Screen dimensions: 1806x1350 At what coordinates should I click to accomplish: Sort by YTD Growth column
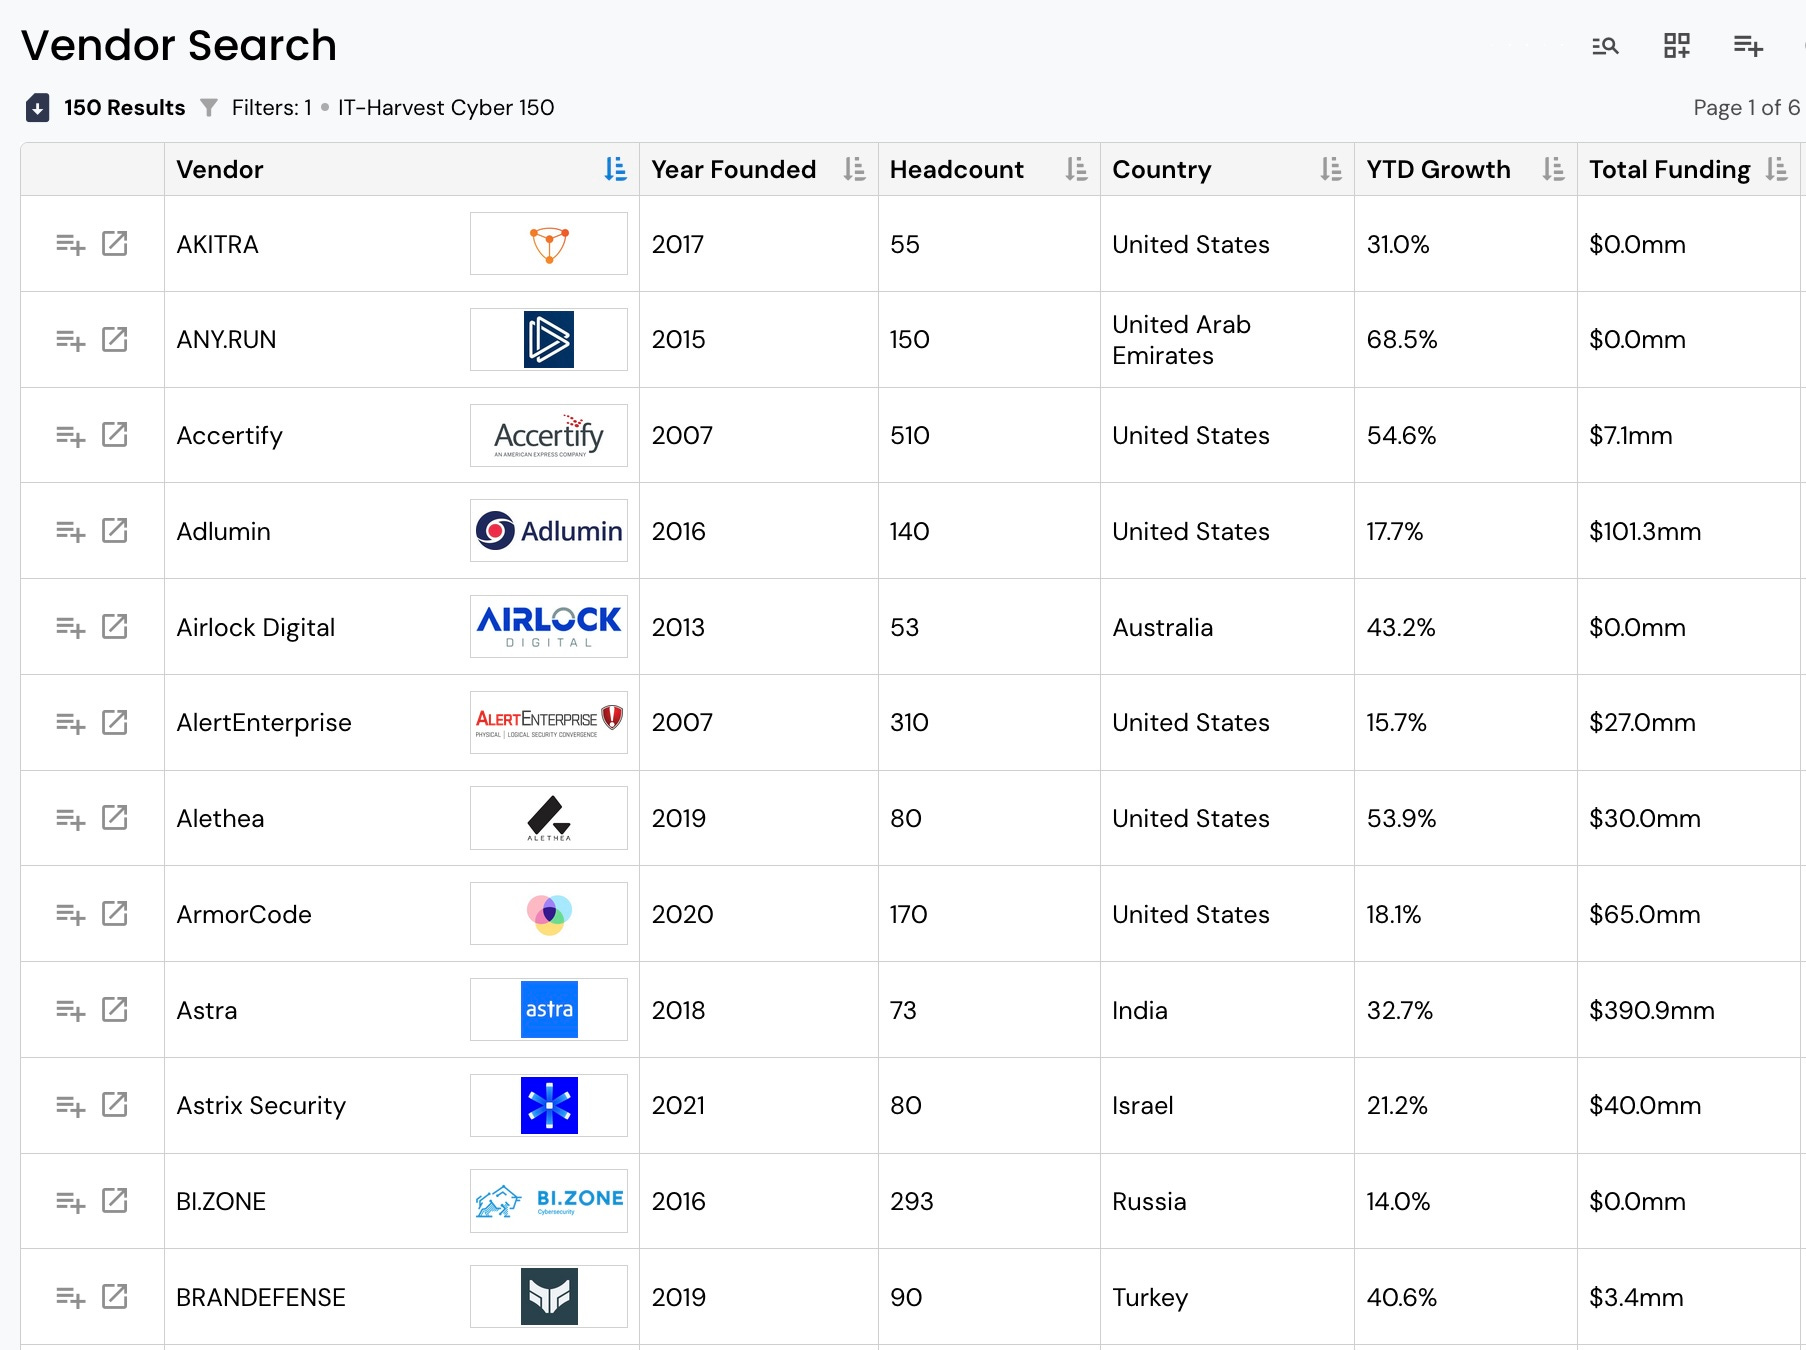(1553, 169)
